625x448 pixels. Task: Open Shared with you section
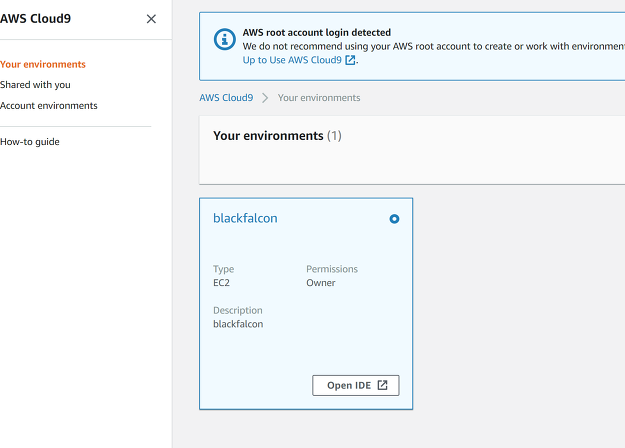(x=35, y=84)
